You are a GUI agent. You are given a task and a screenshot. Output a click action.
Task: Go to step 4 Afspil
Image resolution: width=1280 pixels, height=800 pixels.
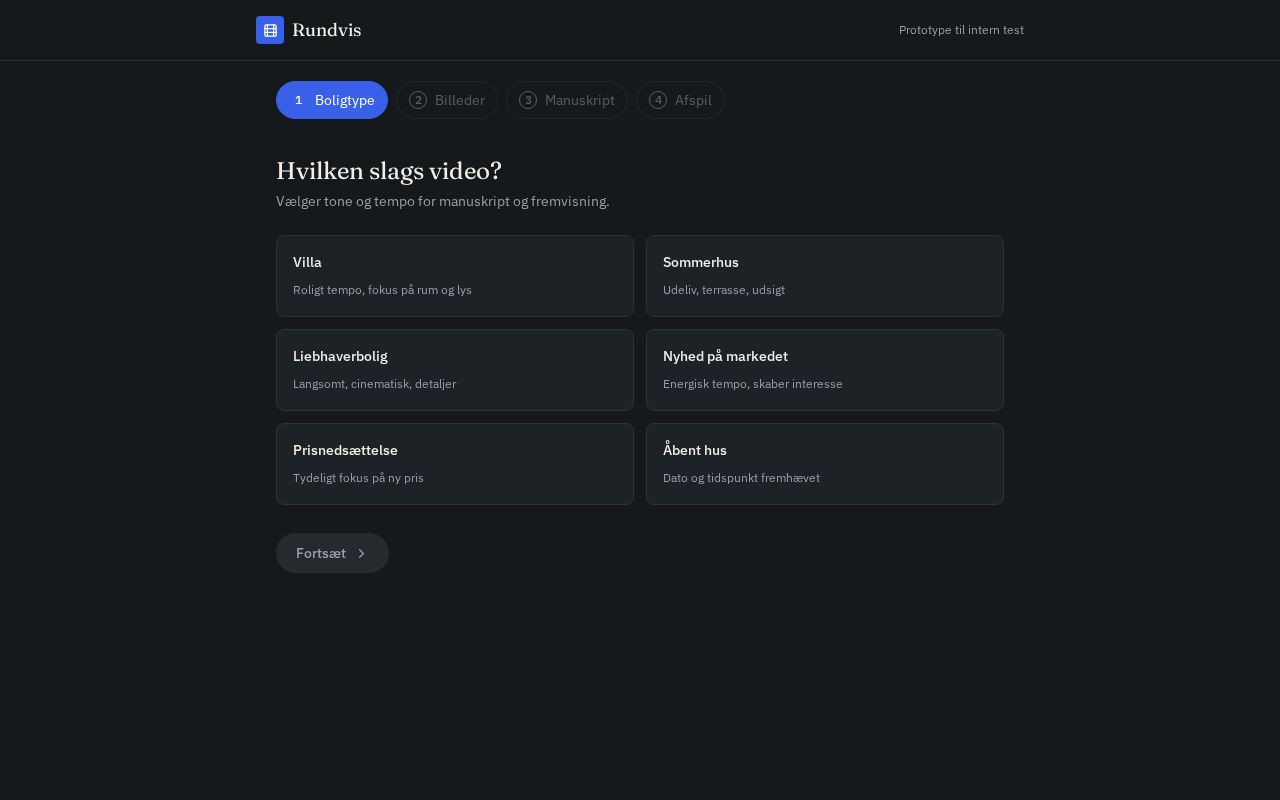tap(680, 100)
